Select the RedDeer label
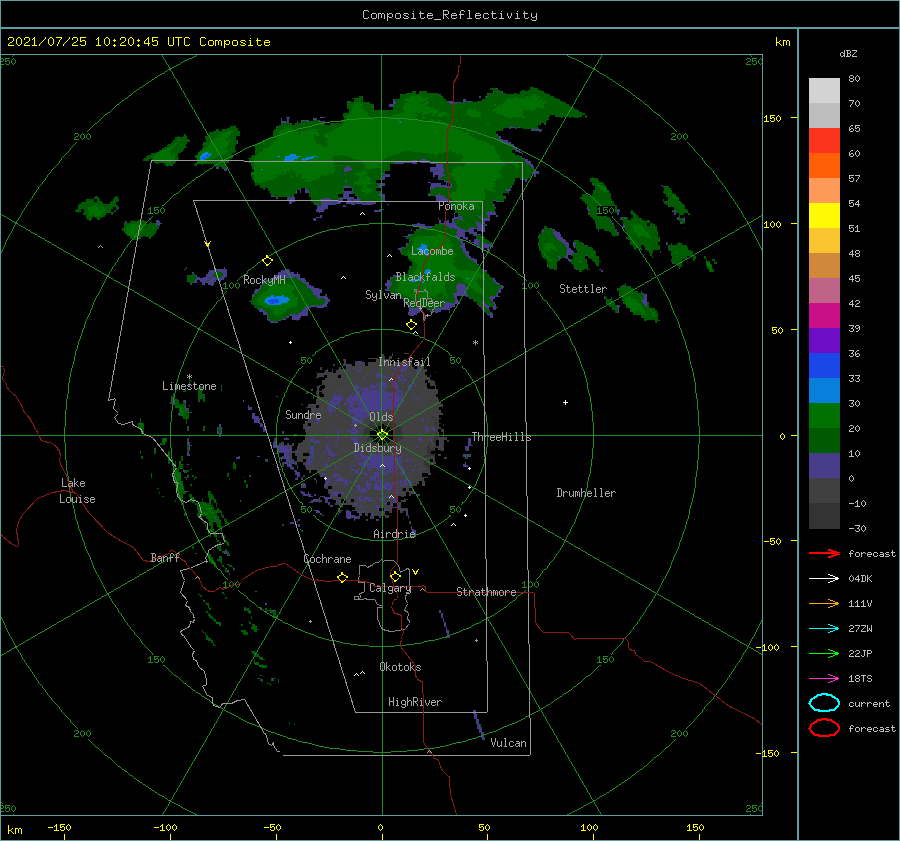This screenshot has width=900, height=841. tap(424, 303)
